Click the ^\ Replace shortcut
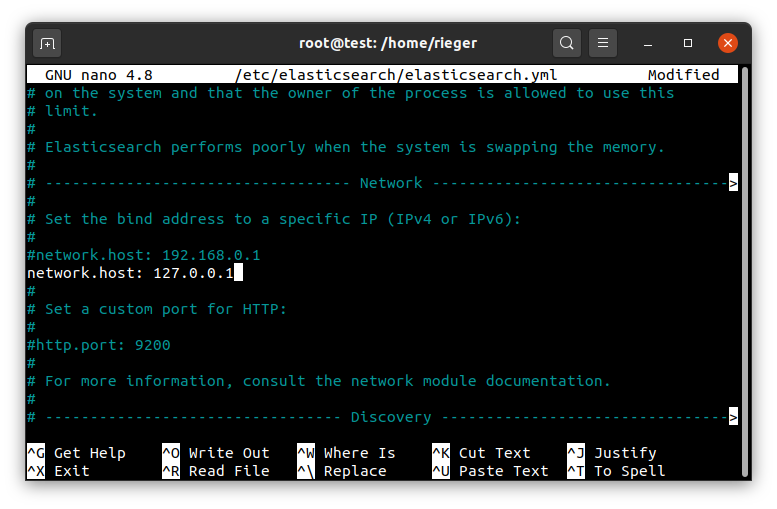This screenshot has width=777, height=509. (x=341, y=470)
